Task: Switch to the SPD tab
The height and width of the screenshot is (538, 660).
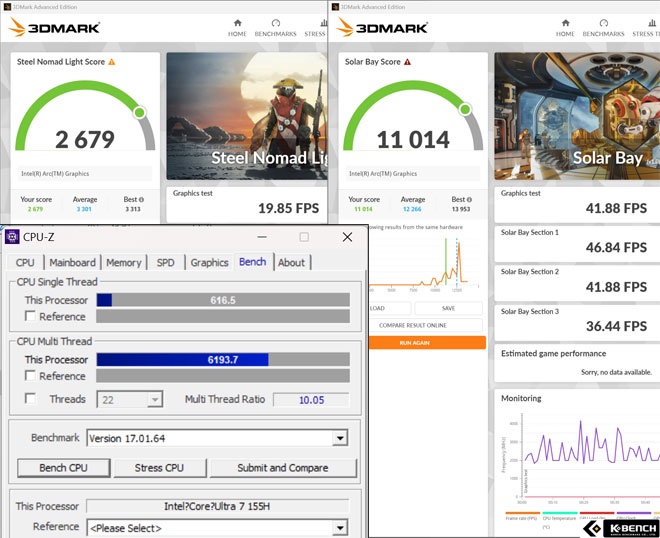Action: click(165, 262)
